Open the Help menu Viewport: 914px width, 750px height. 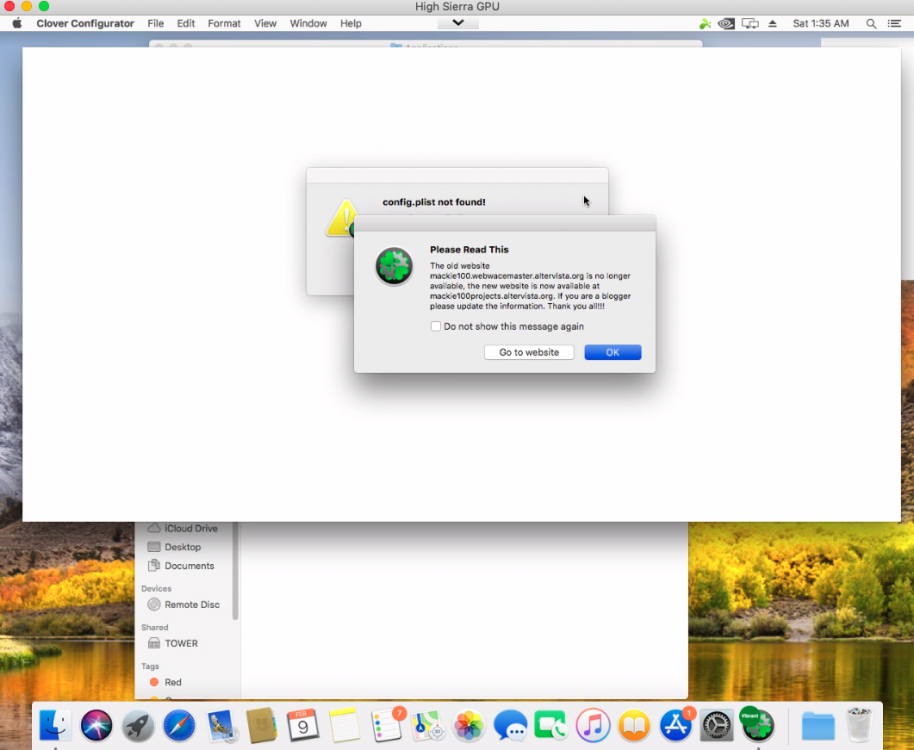pyautogui.click(x=351, y=23)
